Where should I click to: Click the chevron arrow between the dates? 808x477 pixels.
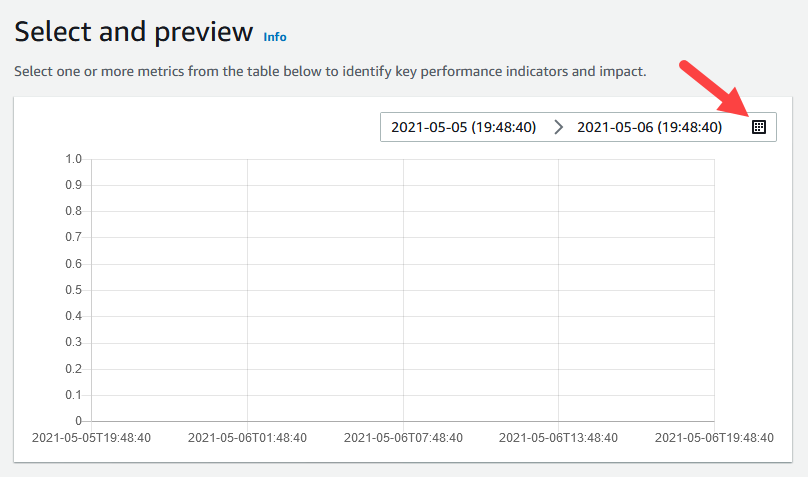[558, 127]
